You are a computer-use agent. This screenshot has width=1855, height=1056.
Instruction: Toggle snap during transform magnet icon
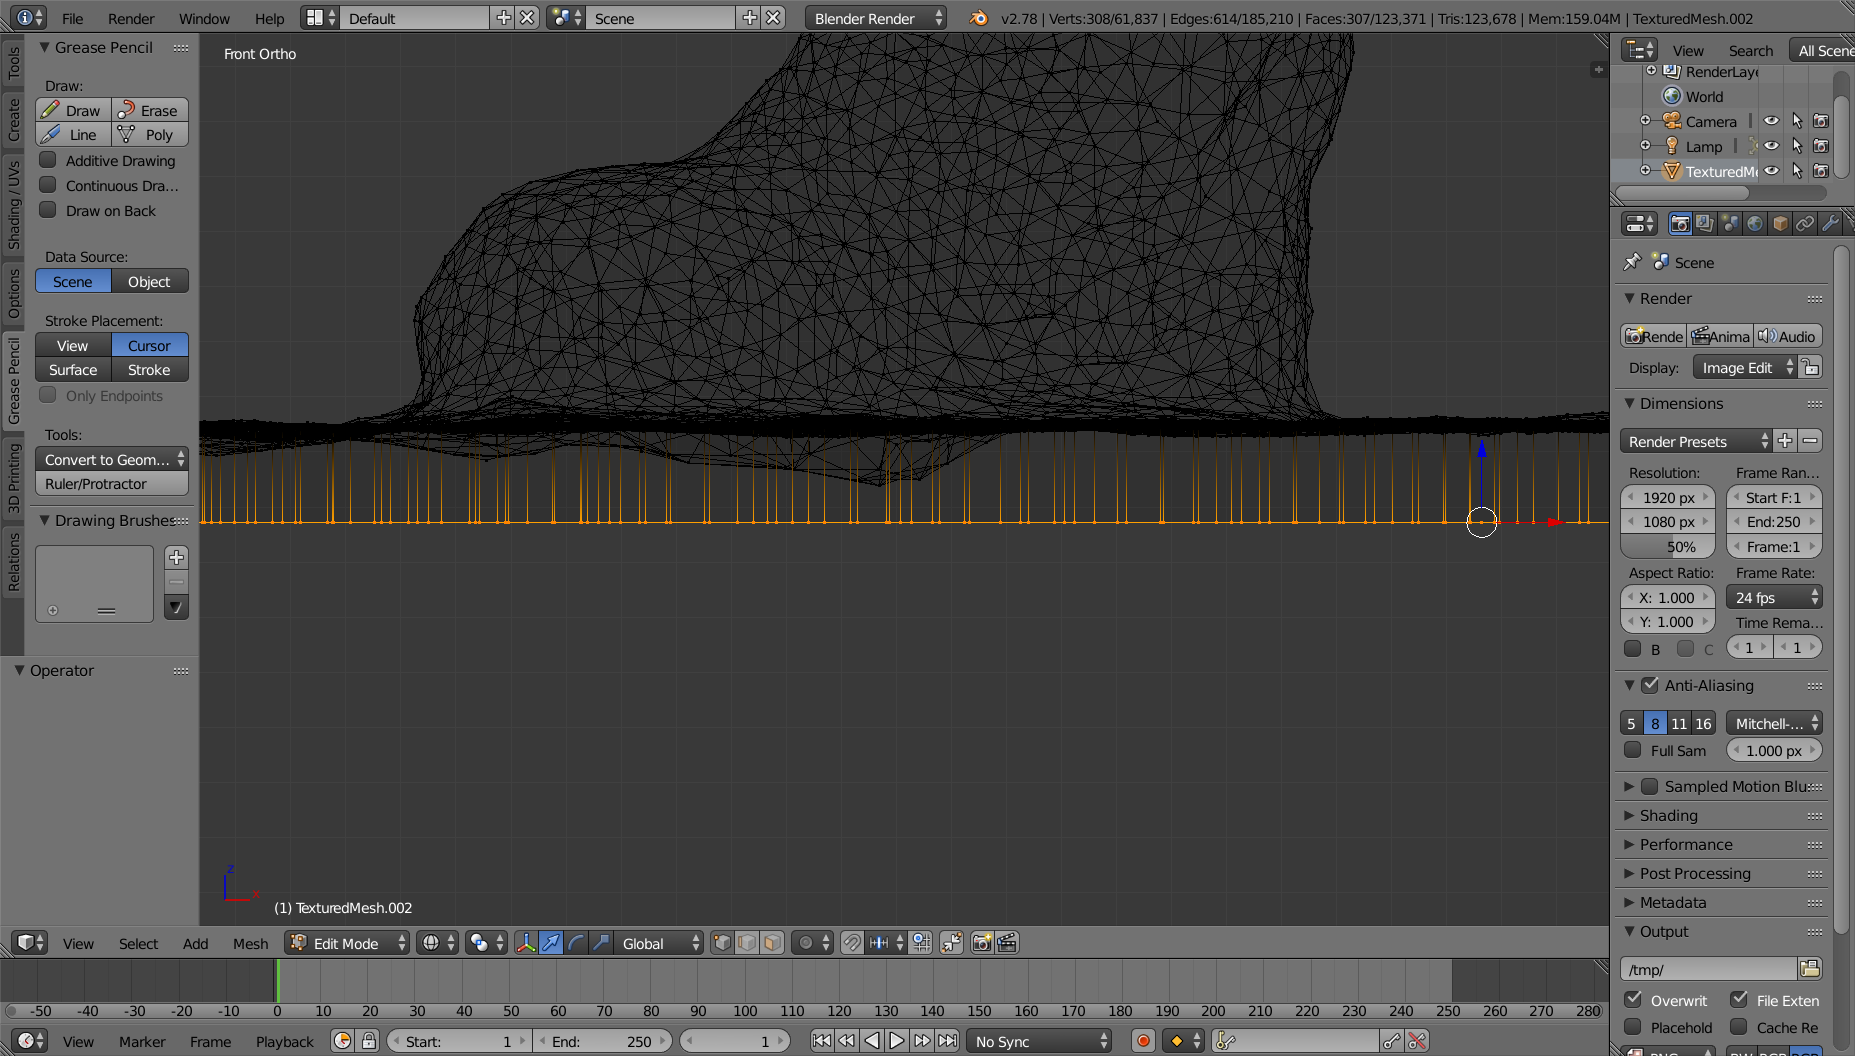[x=851, y=942]
